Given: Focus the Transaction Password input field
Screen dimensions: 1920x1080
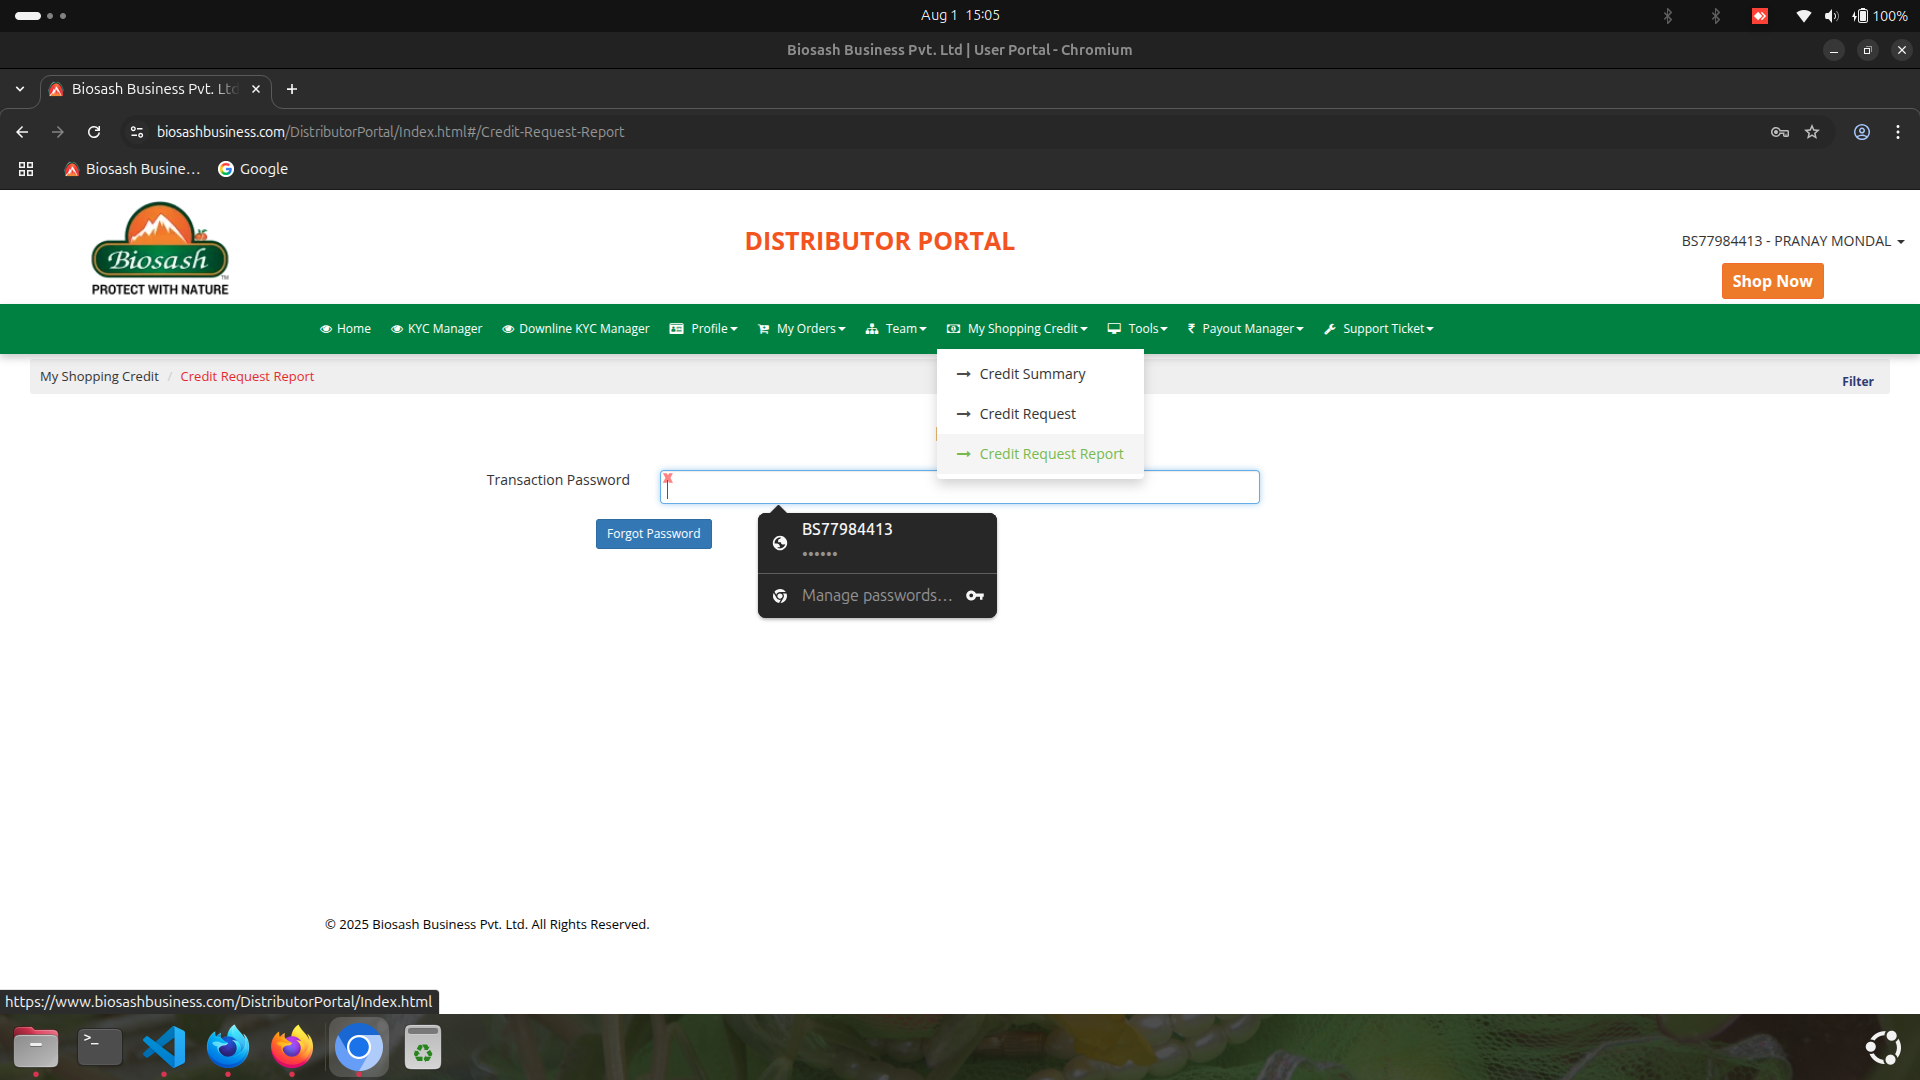Looking at the screenshot, I should (800, 488).
